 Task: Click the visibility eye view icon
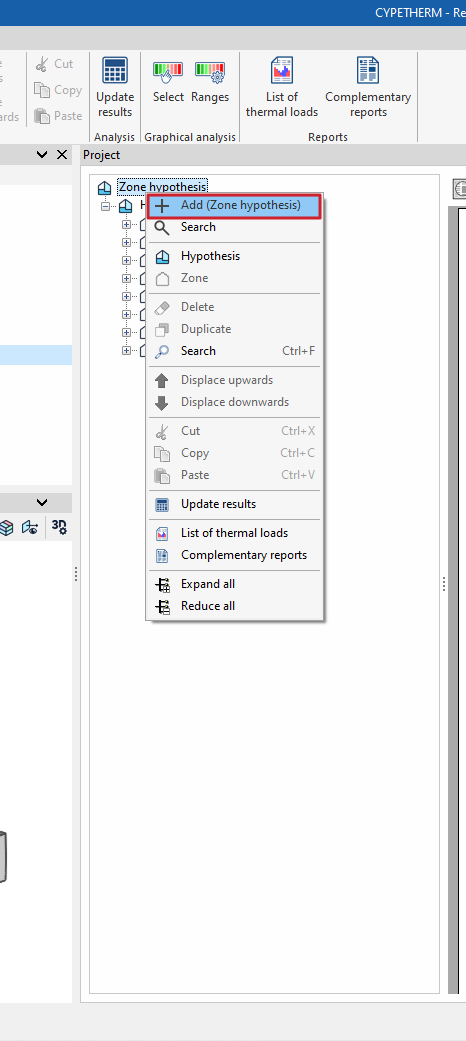coord(30,527)
